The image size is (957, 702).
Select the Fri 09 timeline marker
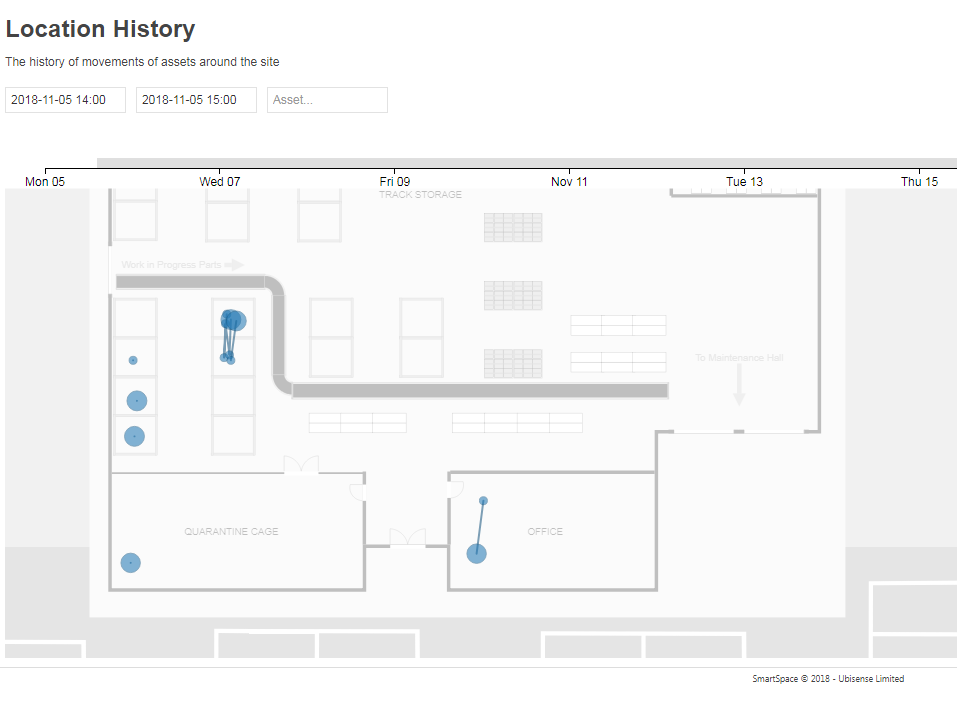395,181
